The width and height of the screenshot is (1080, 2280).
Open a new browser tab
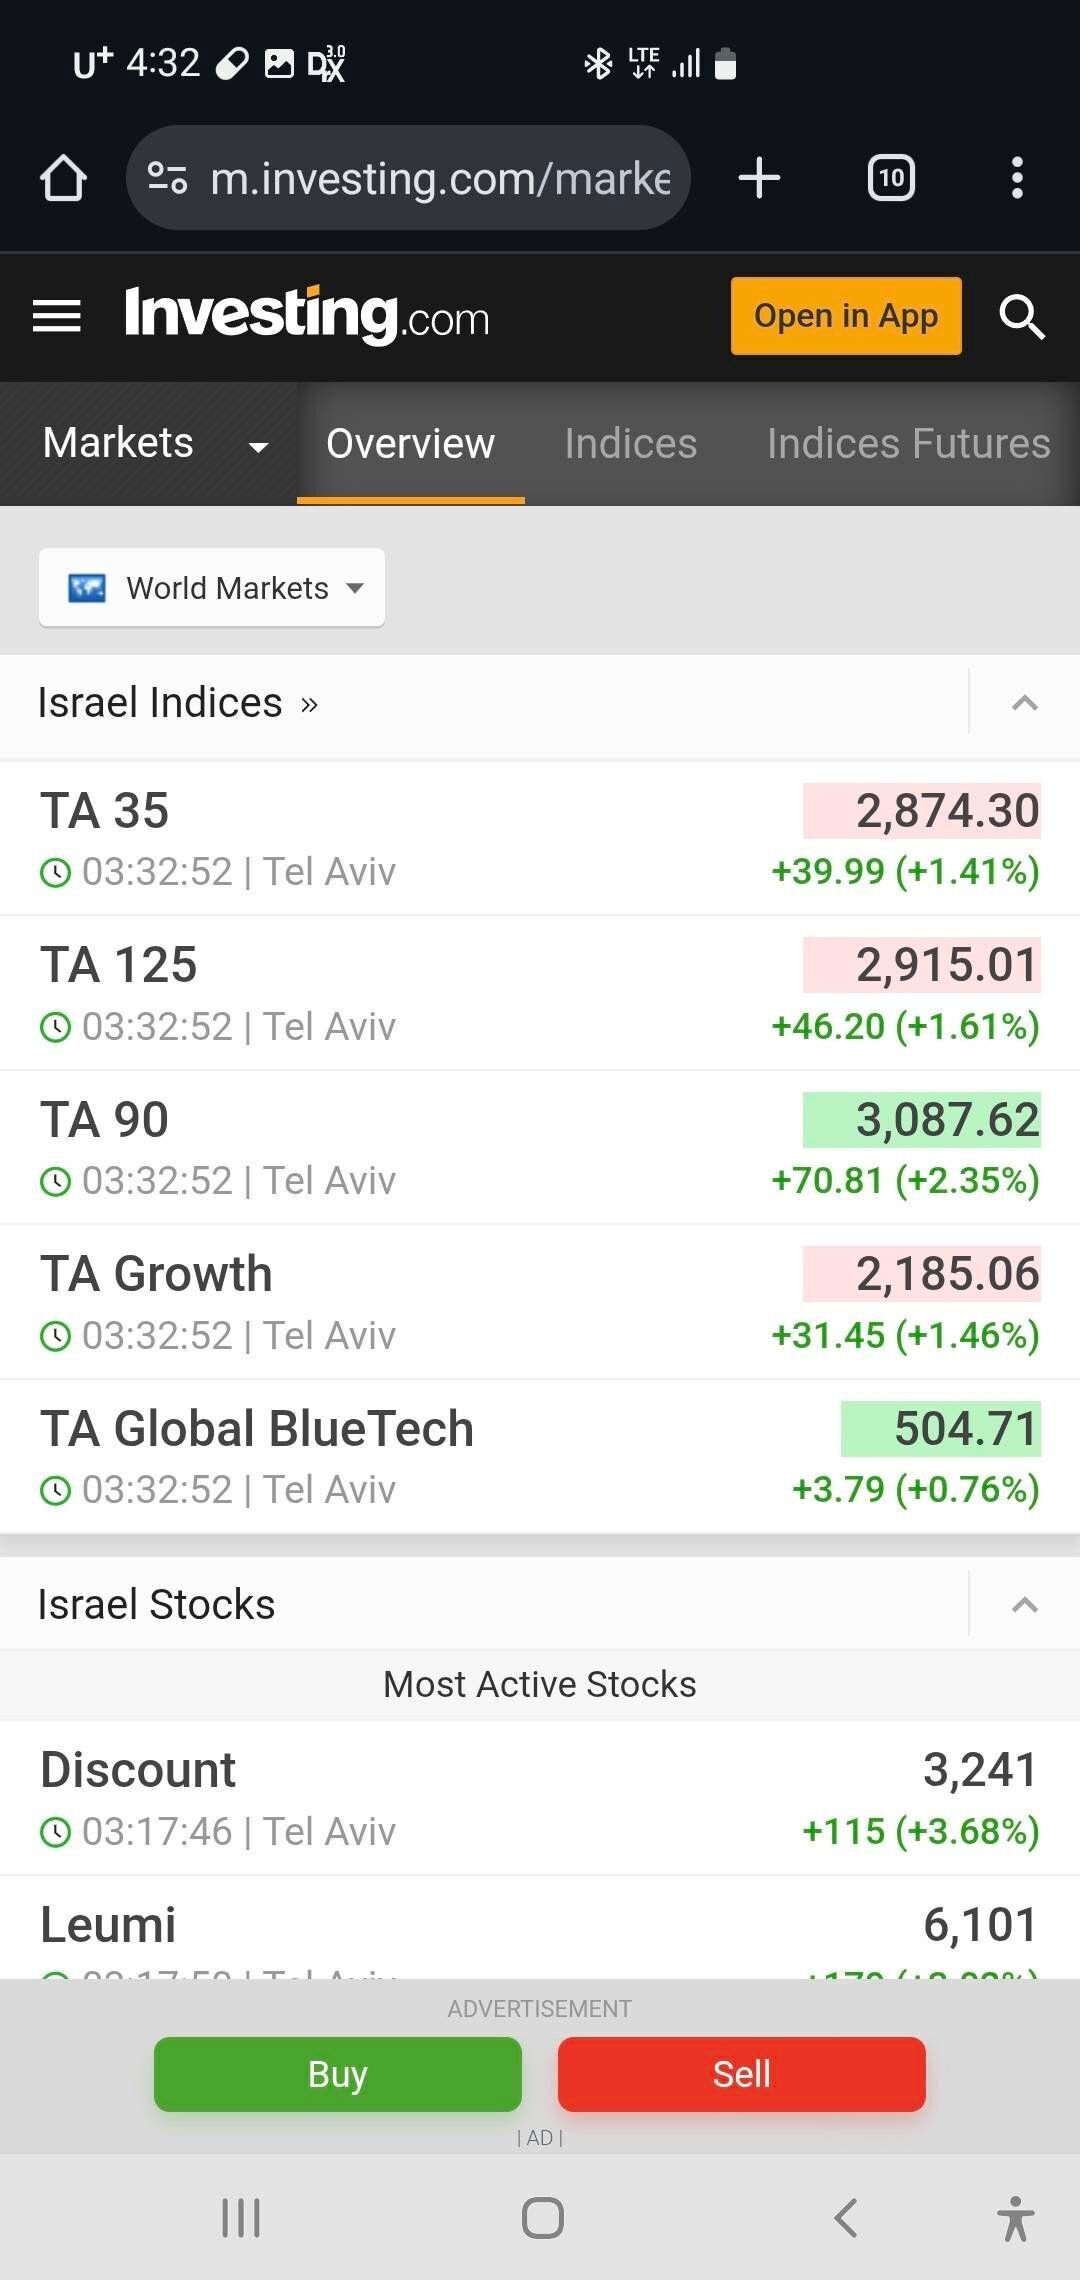[x=759, y=178]
